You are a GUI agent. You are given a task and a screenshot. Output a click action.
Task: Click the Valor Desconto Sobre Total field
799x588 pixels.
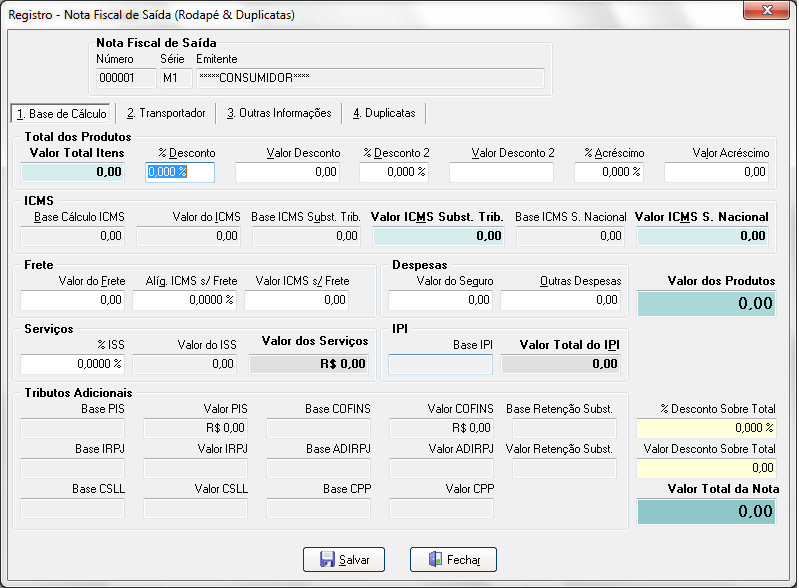coord(706,468)
